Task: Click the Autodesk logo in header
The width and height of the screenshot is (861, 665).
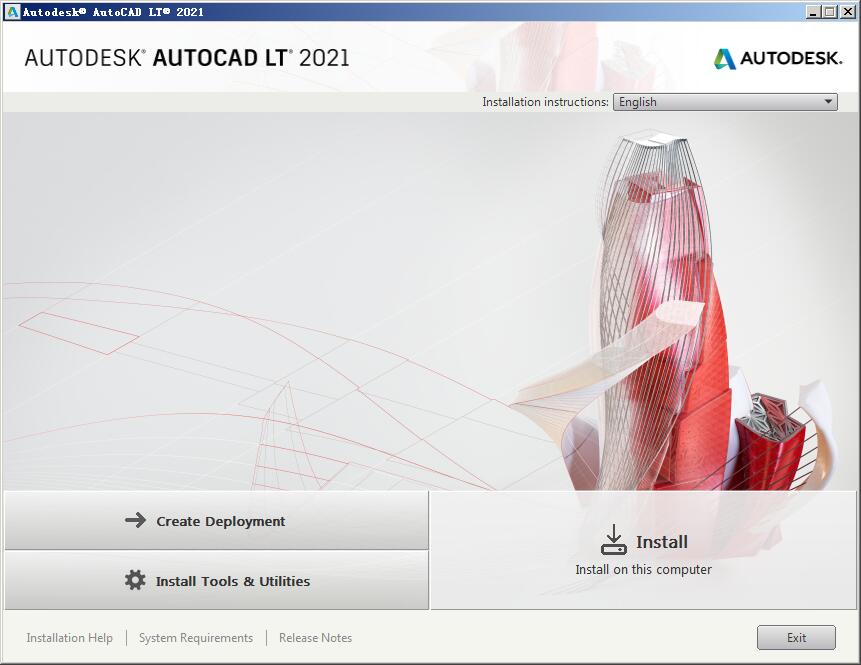Action: (778, 58)
